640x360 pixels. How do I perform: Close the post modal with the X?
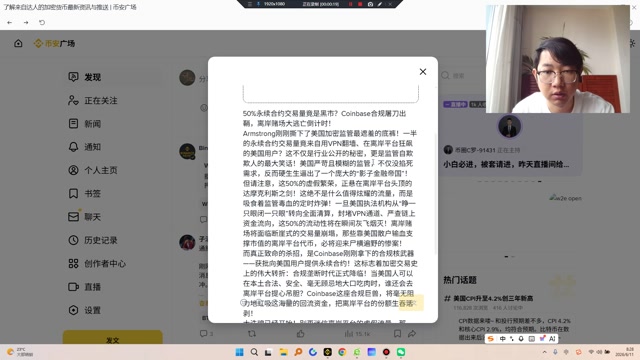(x=423, y=72)
